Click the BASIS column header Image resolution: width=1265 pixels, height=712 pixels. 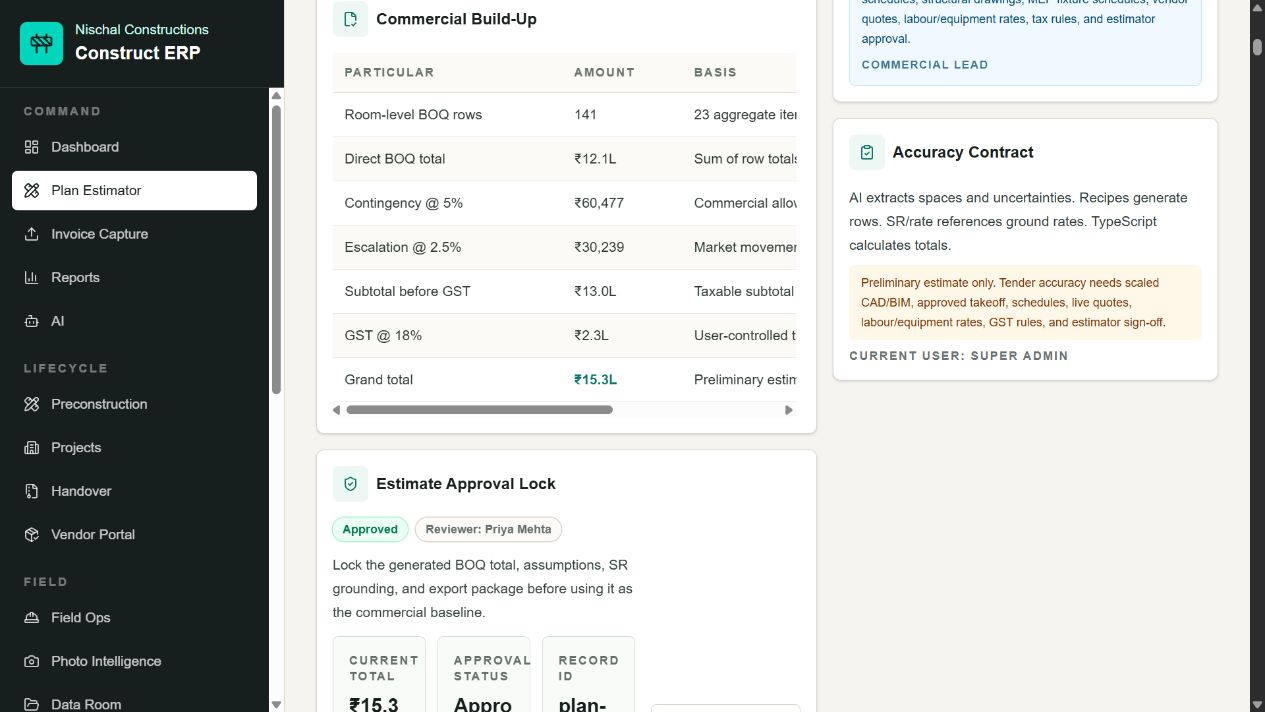point(715,72)
